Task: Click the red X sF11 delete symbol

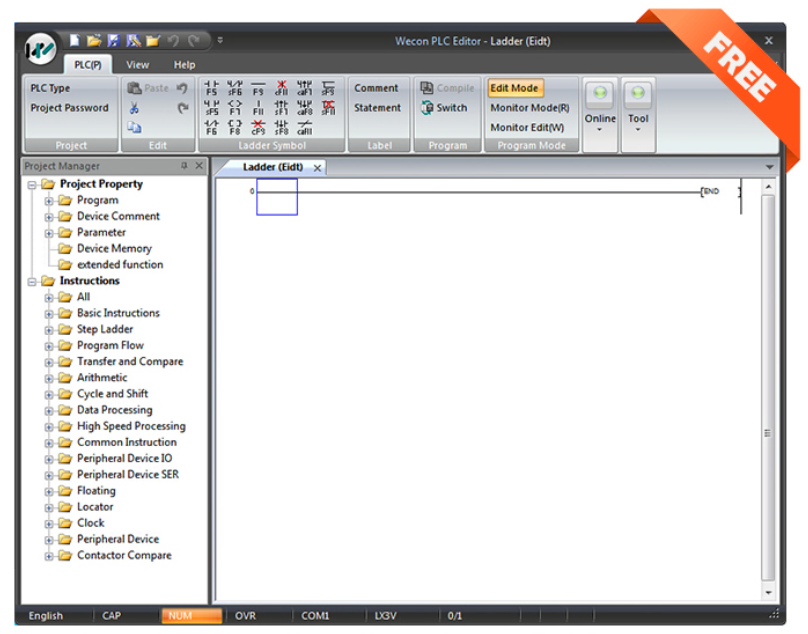Action: pos(328,107)
